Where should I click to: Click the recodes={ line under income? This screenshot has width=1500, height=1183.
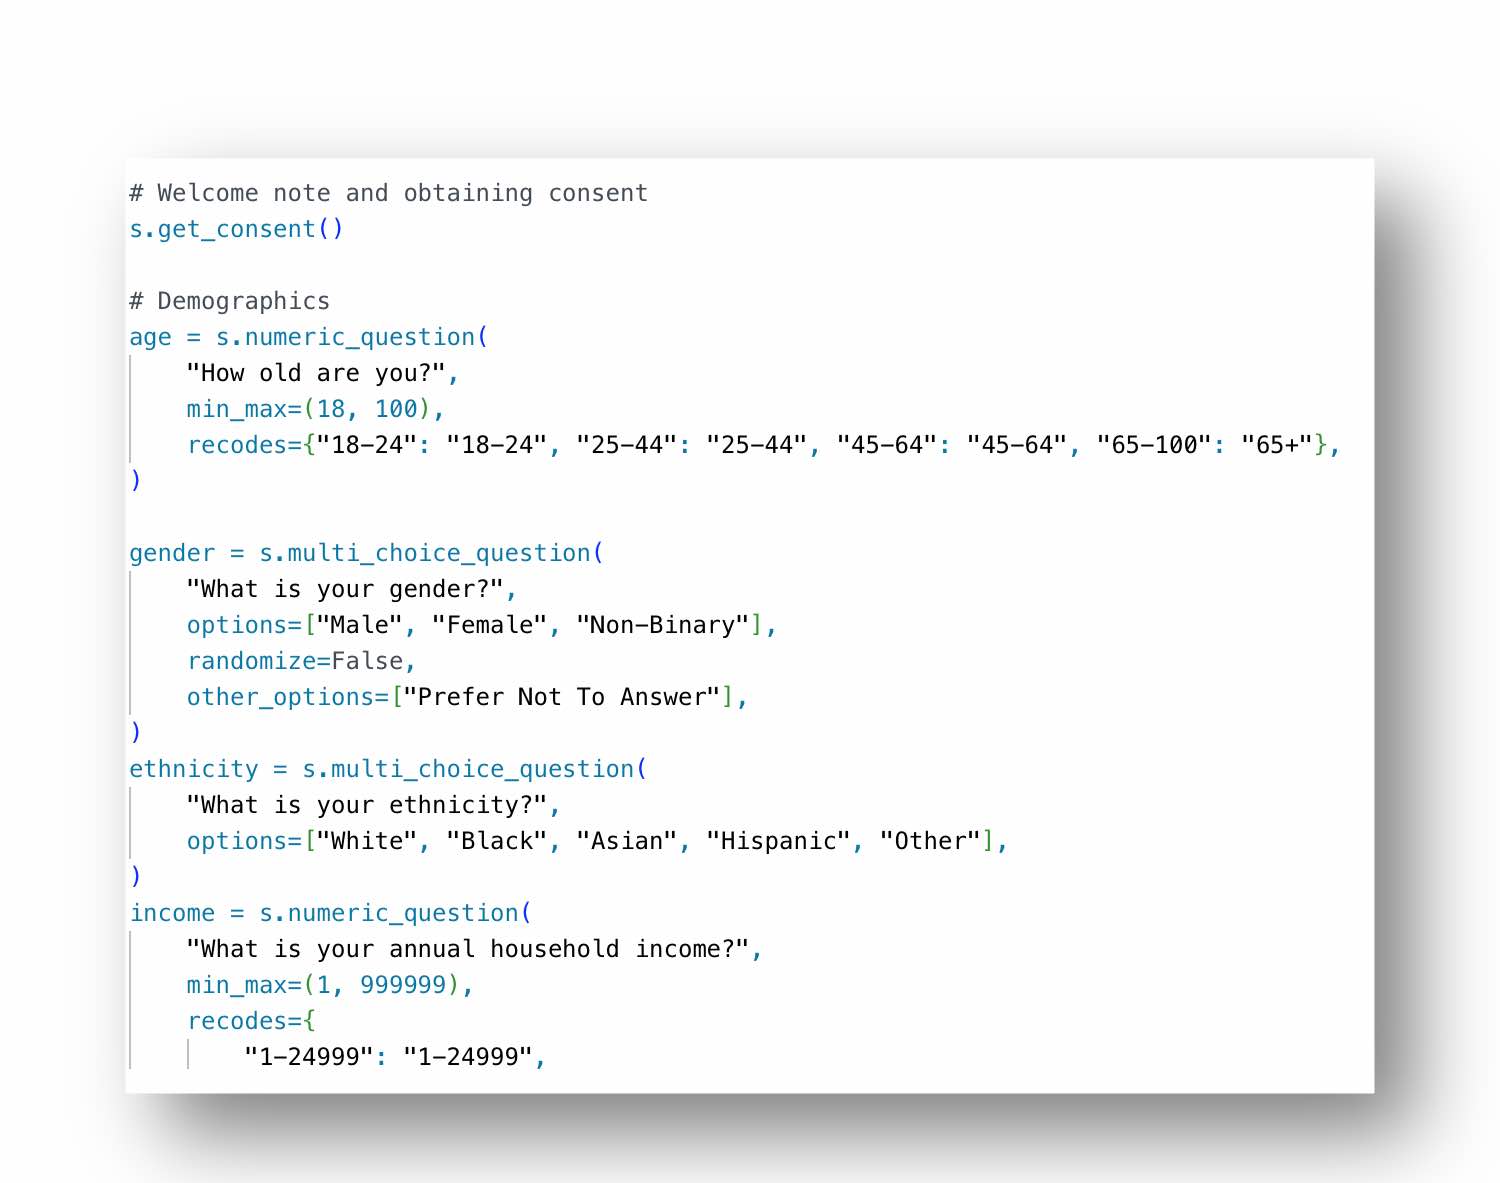click(x=250, y=1021)
